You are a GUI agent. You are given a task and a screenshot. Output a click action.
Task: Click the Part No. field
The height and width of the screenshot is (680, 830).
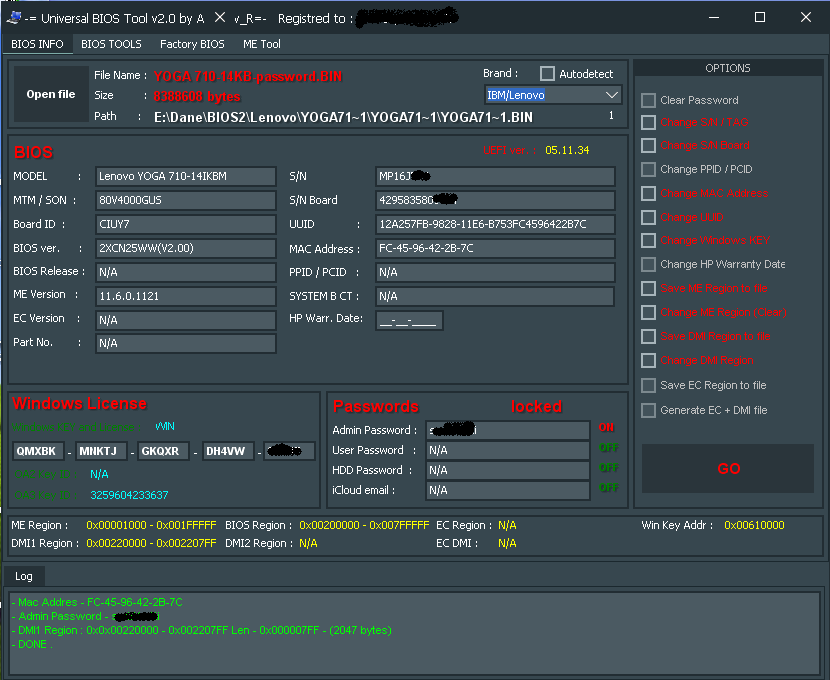(186, 343)
